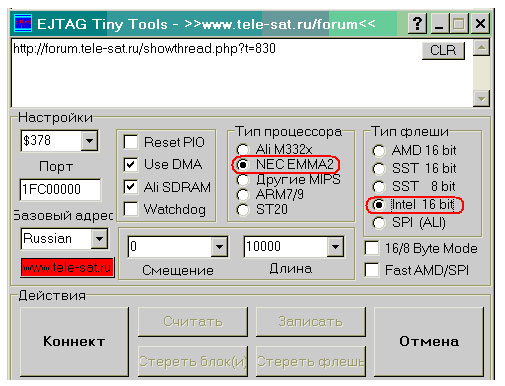
Task: Minimize the EJTAG Tiny Tools window
Action: [440, 24]
